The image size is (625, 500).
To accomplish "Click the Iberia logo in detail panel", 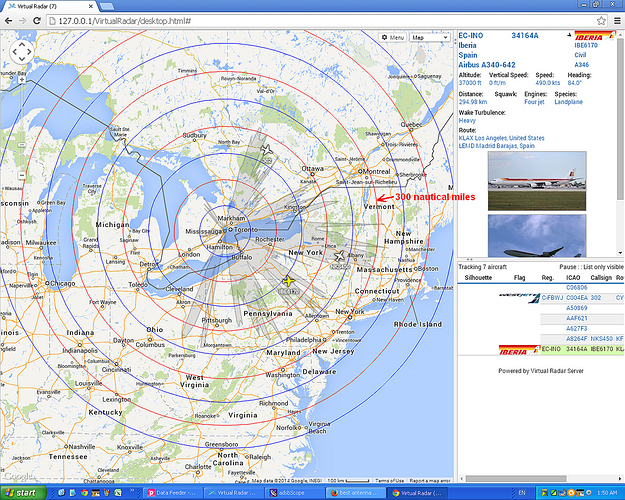I will click(x=594, y=36).
